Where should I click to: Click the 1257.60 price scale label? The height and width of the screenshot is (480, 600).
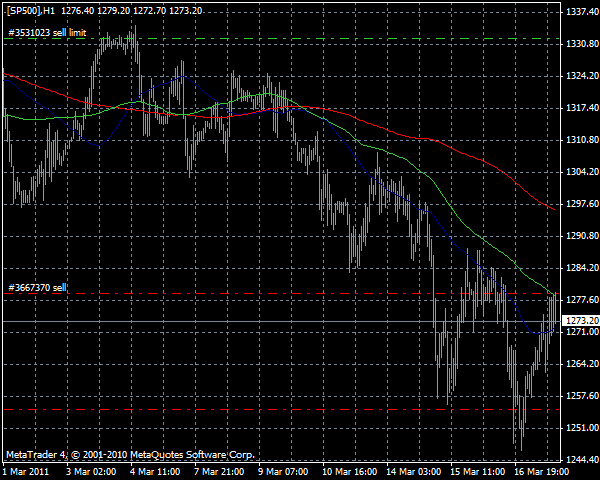pyautogui.click(x=582, y=395)
